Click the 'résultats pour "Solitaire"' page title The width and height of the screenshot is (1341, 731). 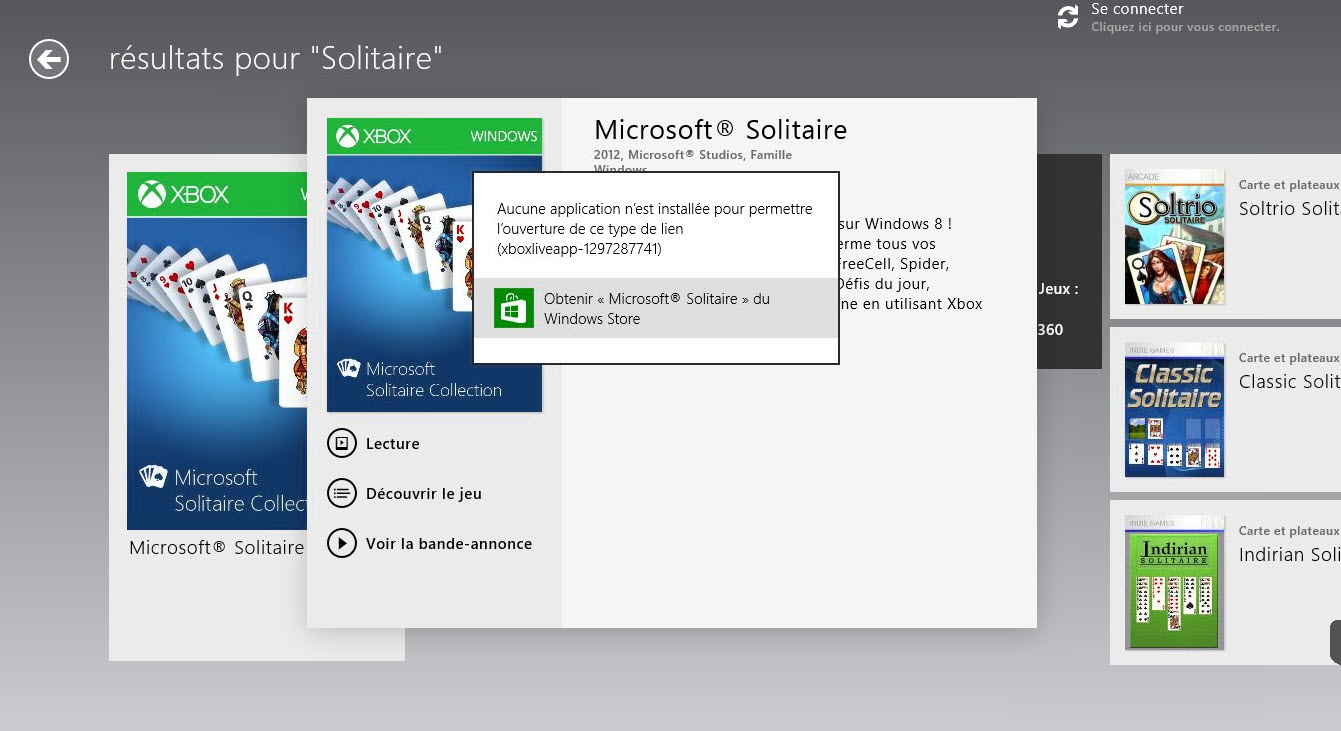(x=276, y=59)
